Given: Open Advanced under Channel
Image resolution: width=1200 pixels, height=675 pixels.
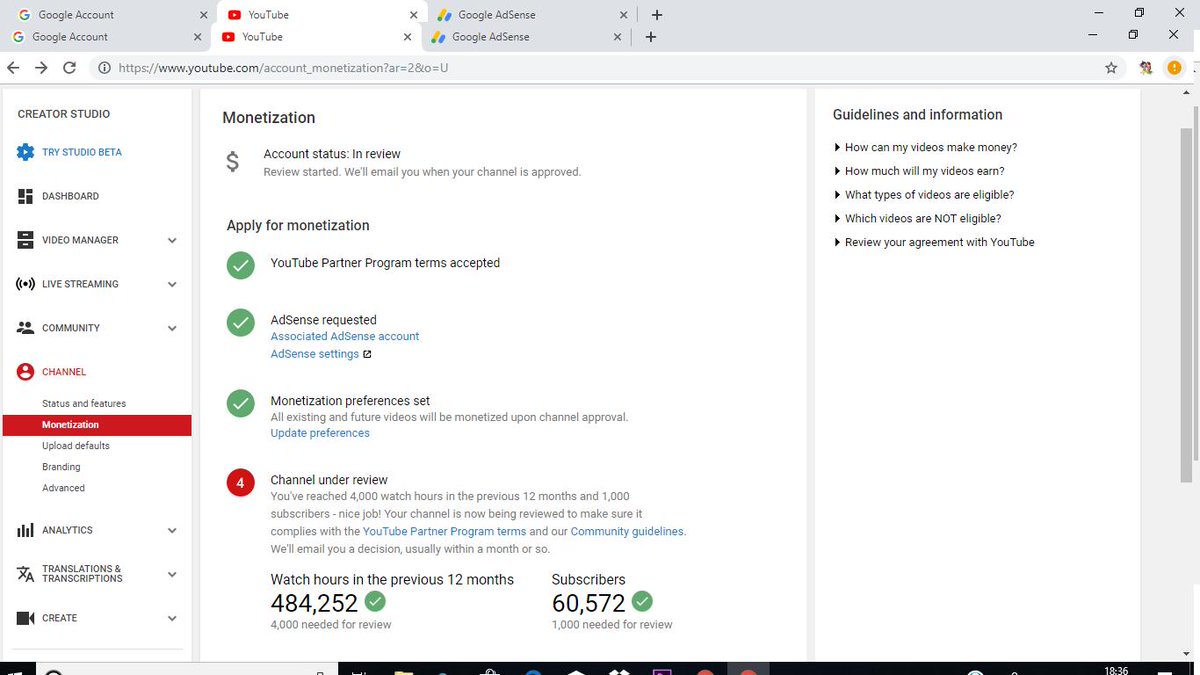Looking at the screenshot, I should [x=63, y=488].
